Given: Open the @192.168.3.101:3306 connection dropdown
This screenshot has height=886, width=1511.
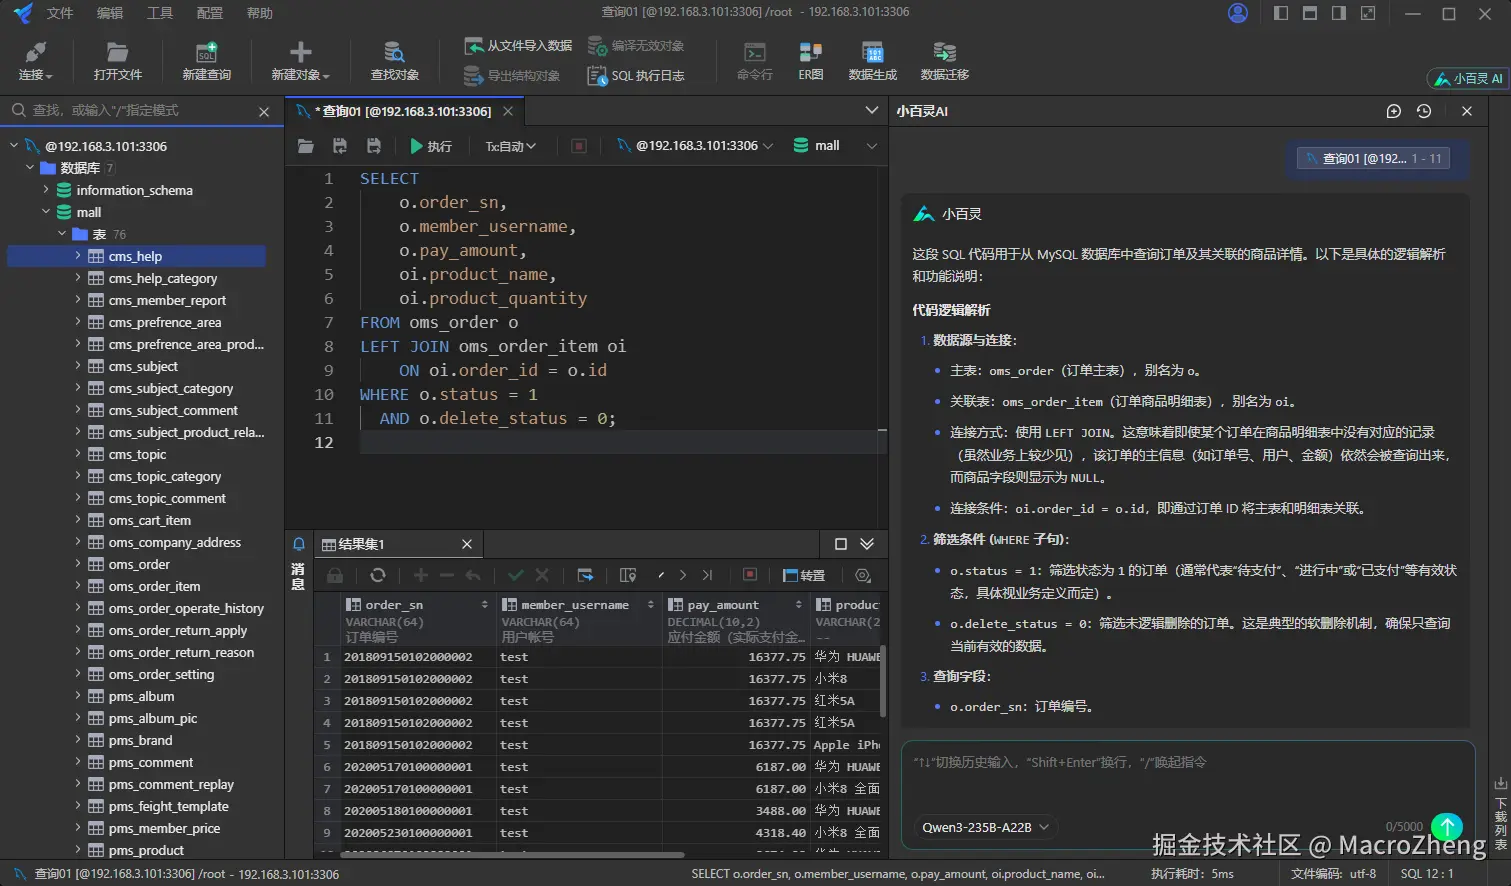Looking at the screenshot, I should (695, 146).
